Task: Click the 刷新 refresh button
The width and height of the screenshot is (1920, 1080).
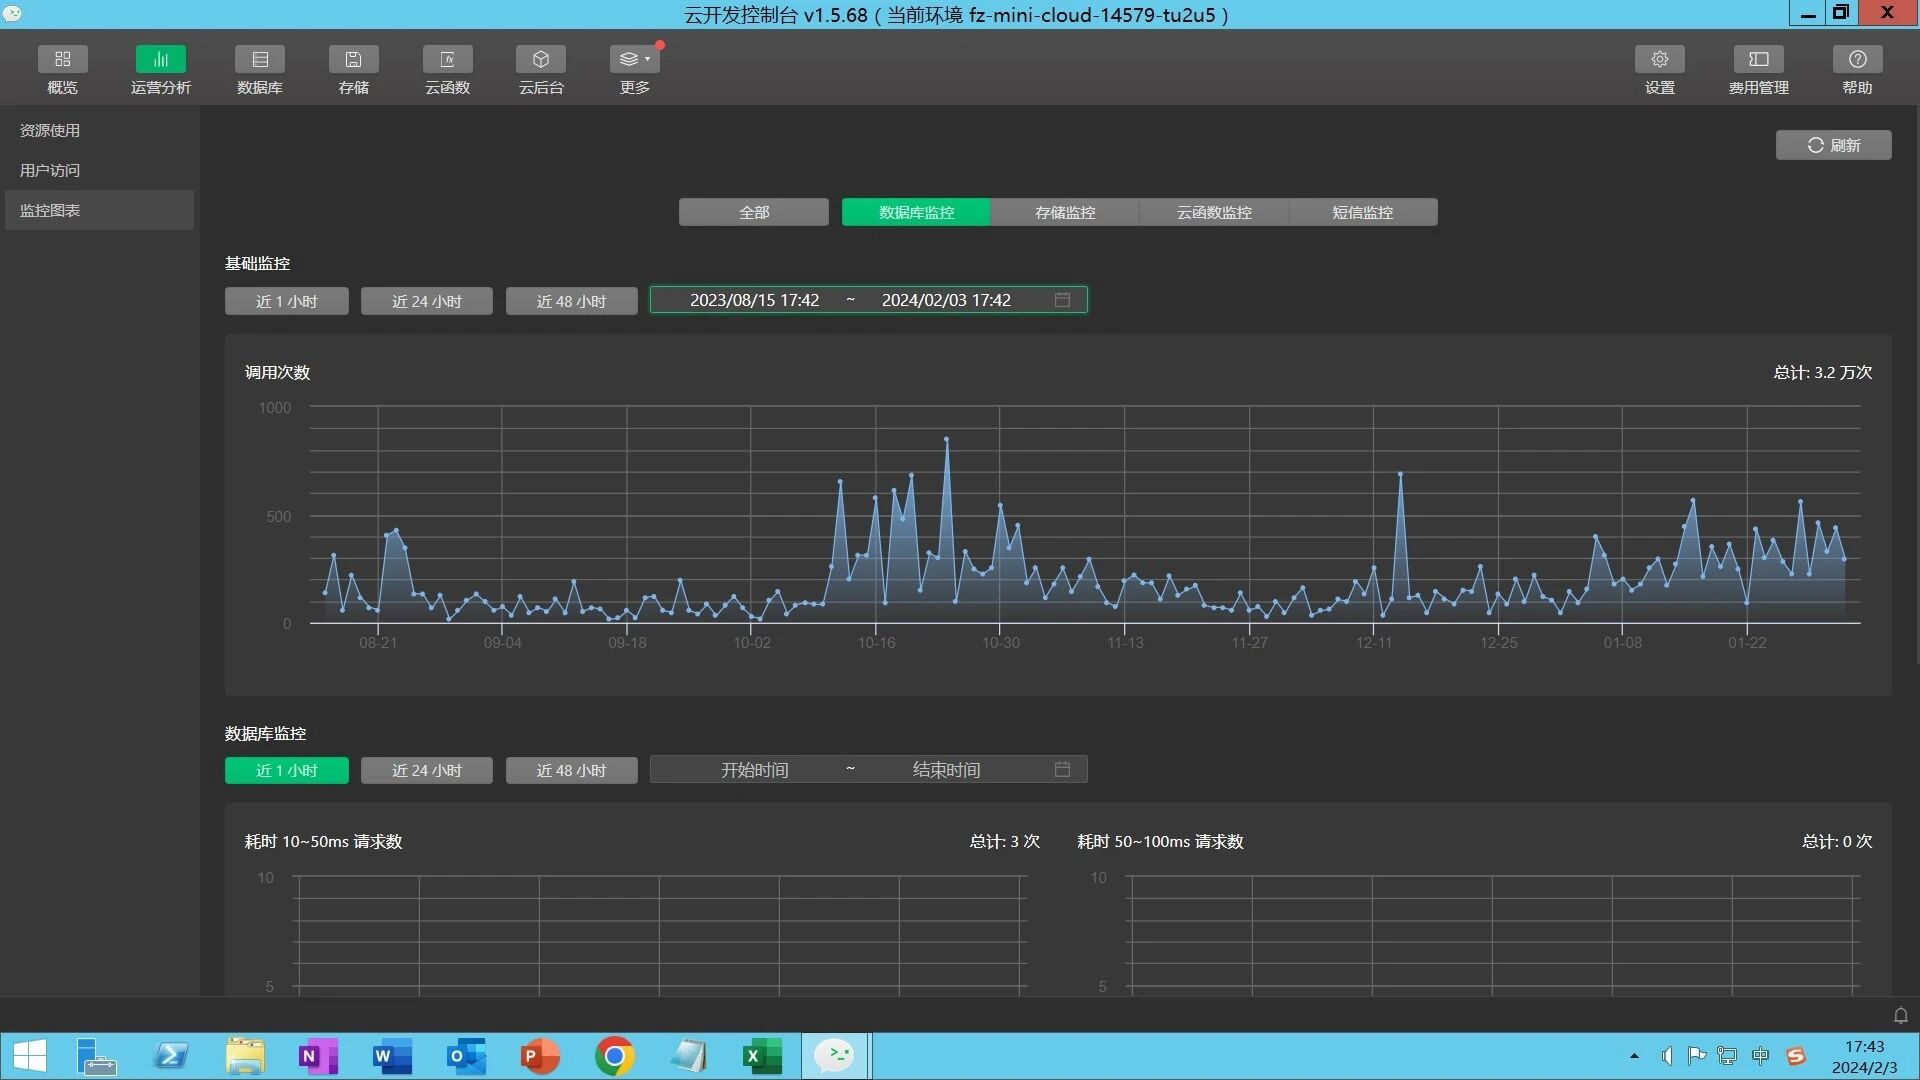Action: point(1833,145)
